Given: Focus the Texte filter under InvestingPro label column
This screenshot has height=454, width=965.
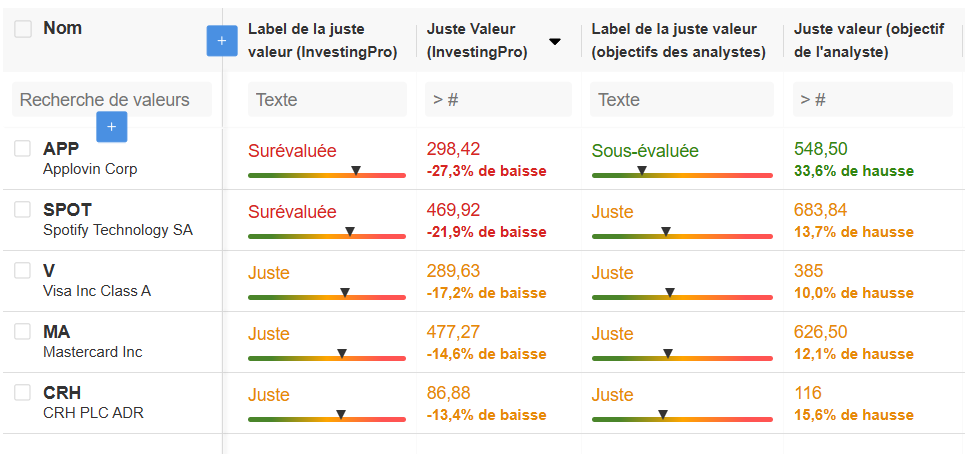Looking at the screenshot, I should tap(327, 99).
